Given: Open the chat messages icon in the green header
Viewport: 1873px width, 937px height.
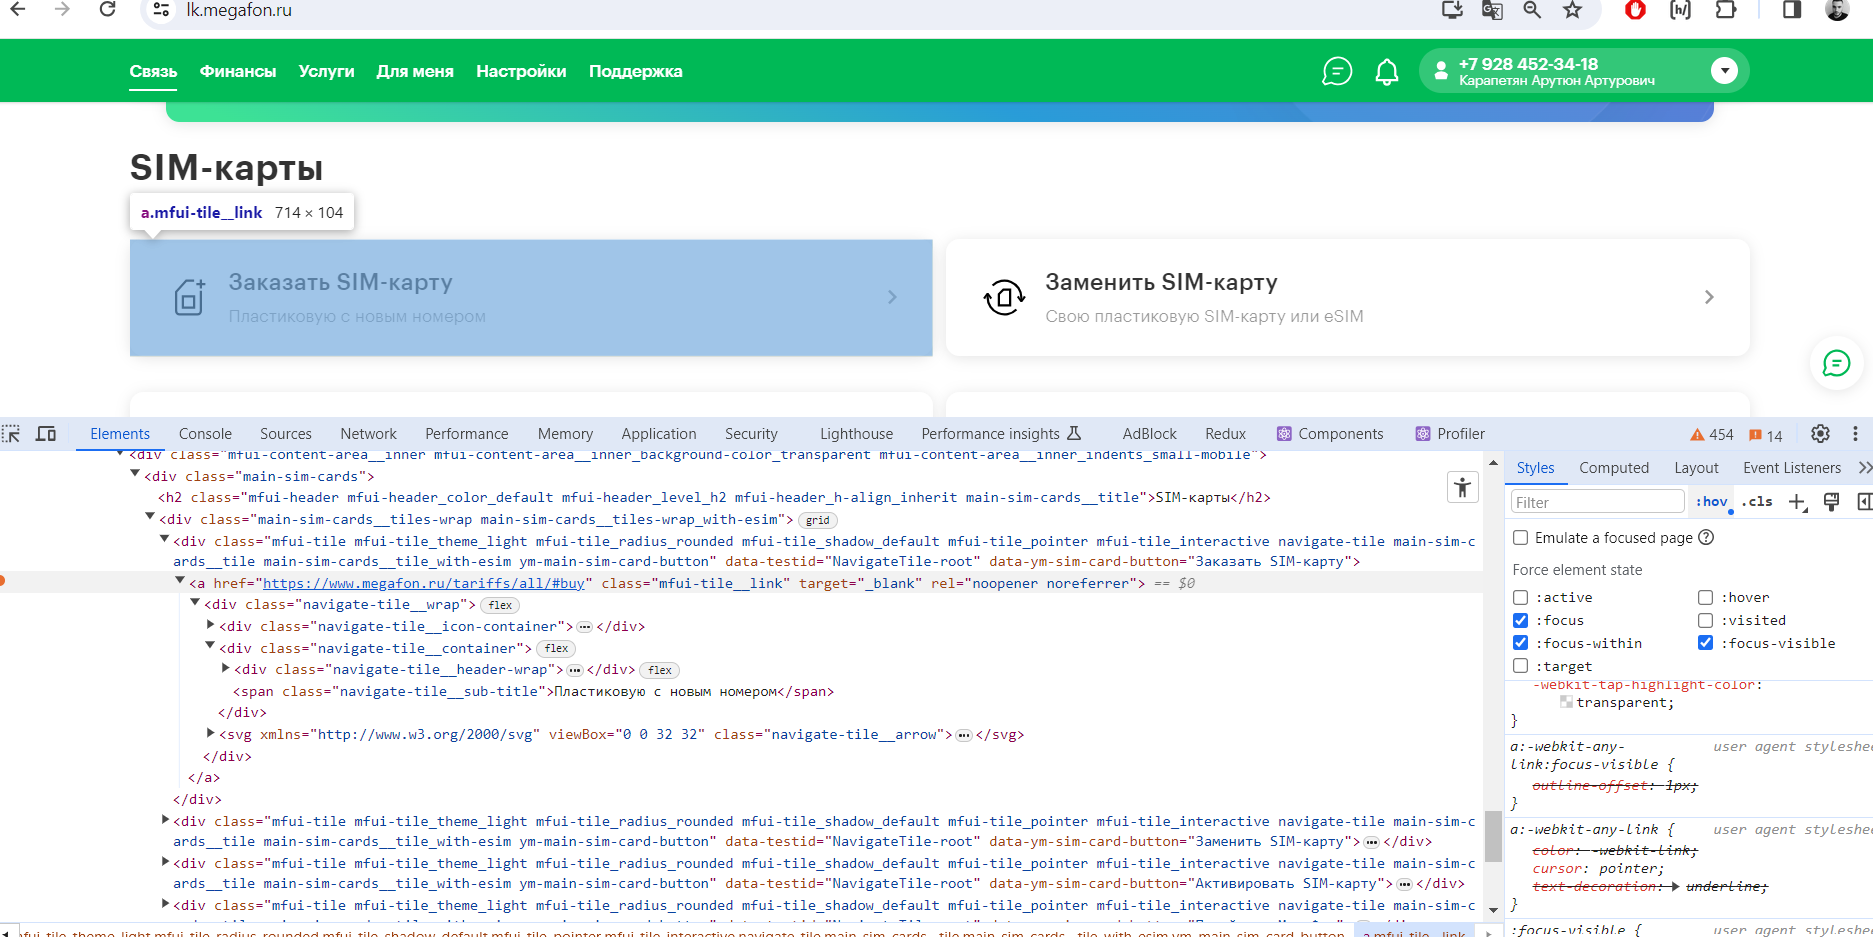Looking at the screenshot, I should pos(1337,72).
